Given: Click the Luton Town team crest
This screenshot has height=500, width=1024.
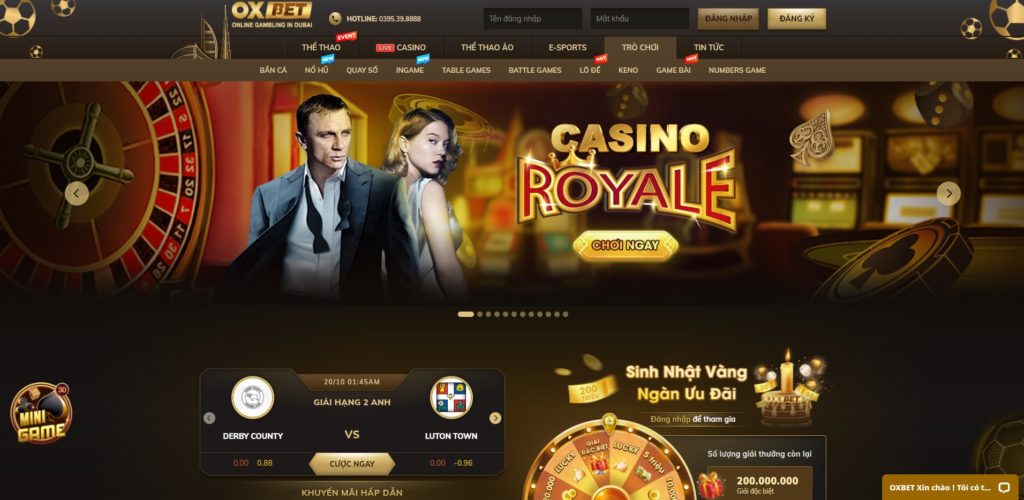Looking at the screenshot, I should click(x=451, y=398).
